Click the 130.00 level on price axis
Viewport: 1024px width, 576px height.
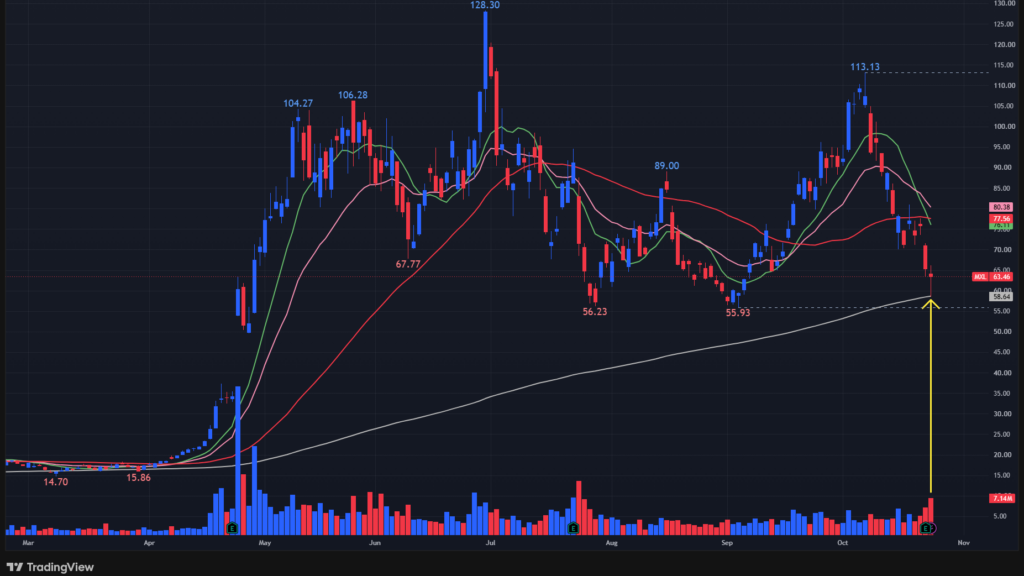[1004, 3]
